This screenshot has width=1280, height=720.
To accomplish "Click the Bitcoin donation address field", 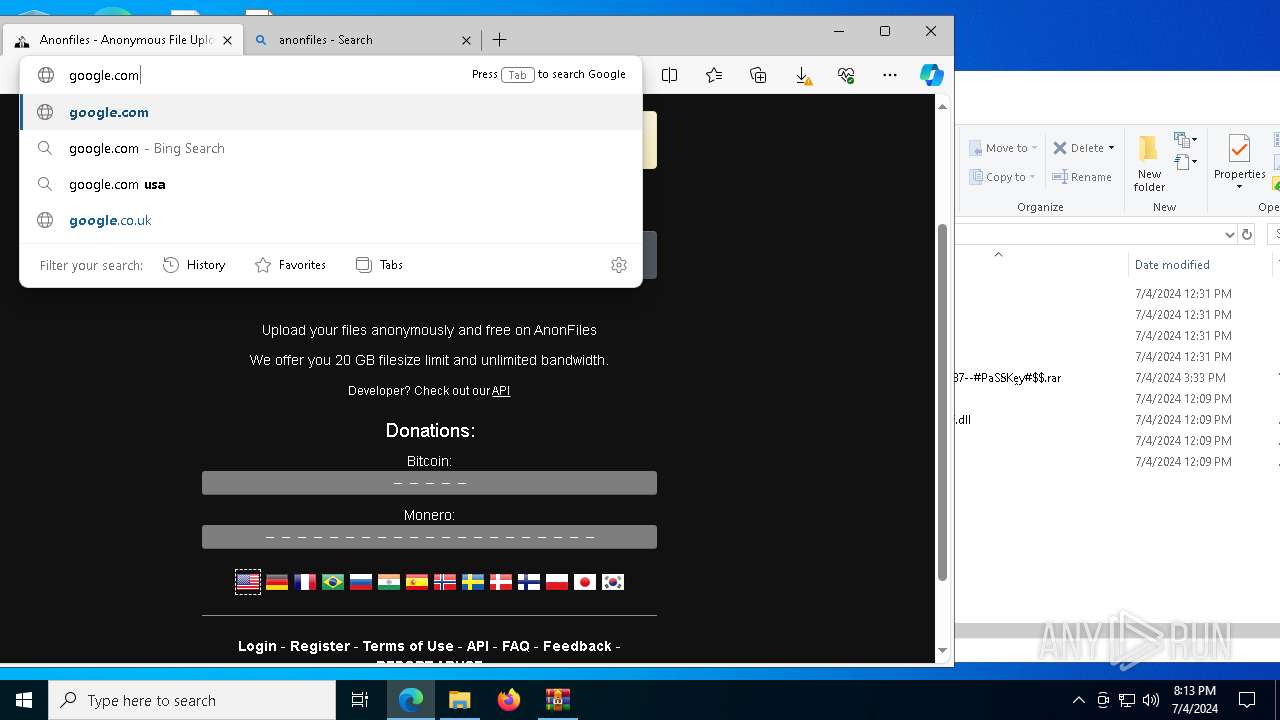I will coord(429,483).
